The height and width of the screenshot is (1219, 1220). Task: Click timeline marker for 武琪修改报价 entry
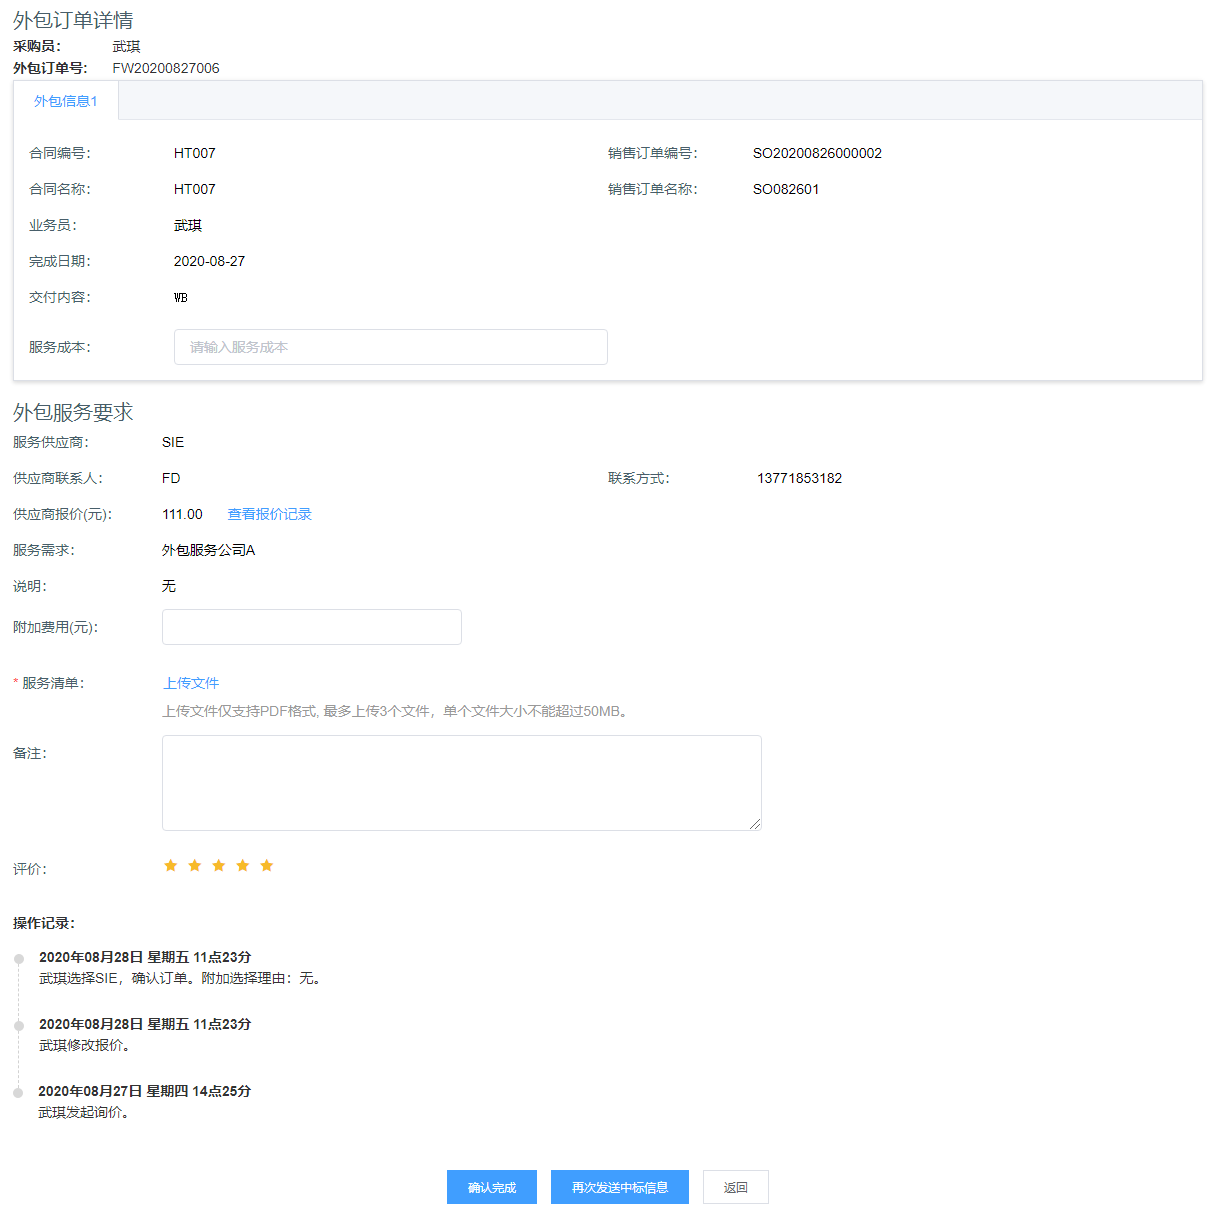pyautogui.click(x=19, y=1026)
